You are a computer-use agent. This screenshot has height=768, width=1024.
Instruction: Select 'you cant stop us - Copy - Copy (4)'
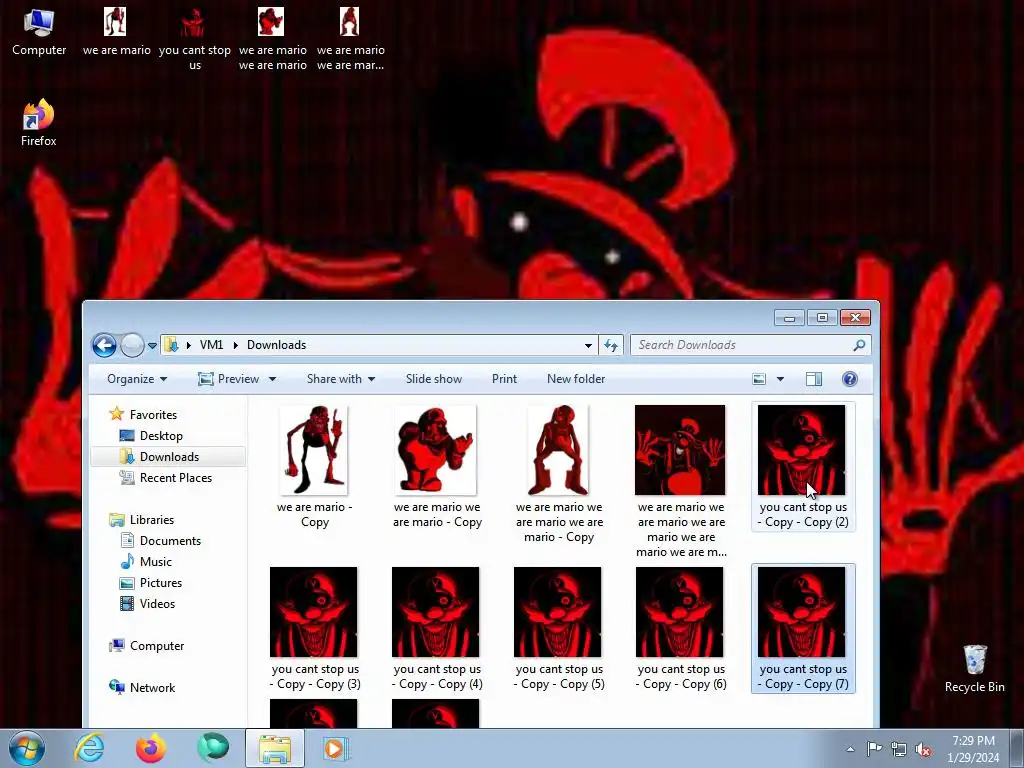point(436,628)
